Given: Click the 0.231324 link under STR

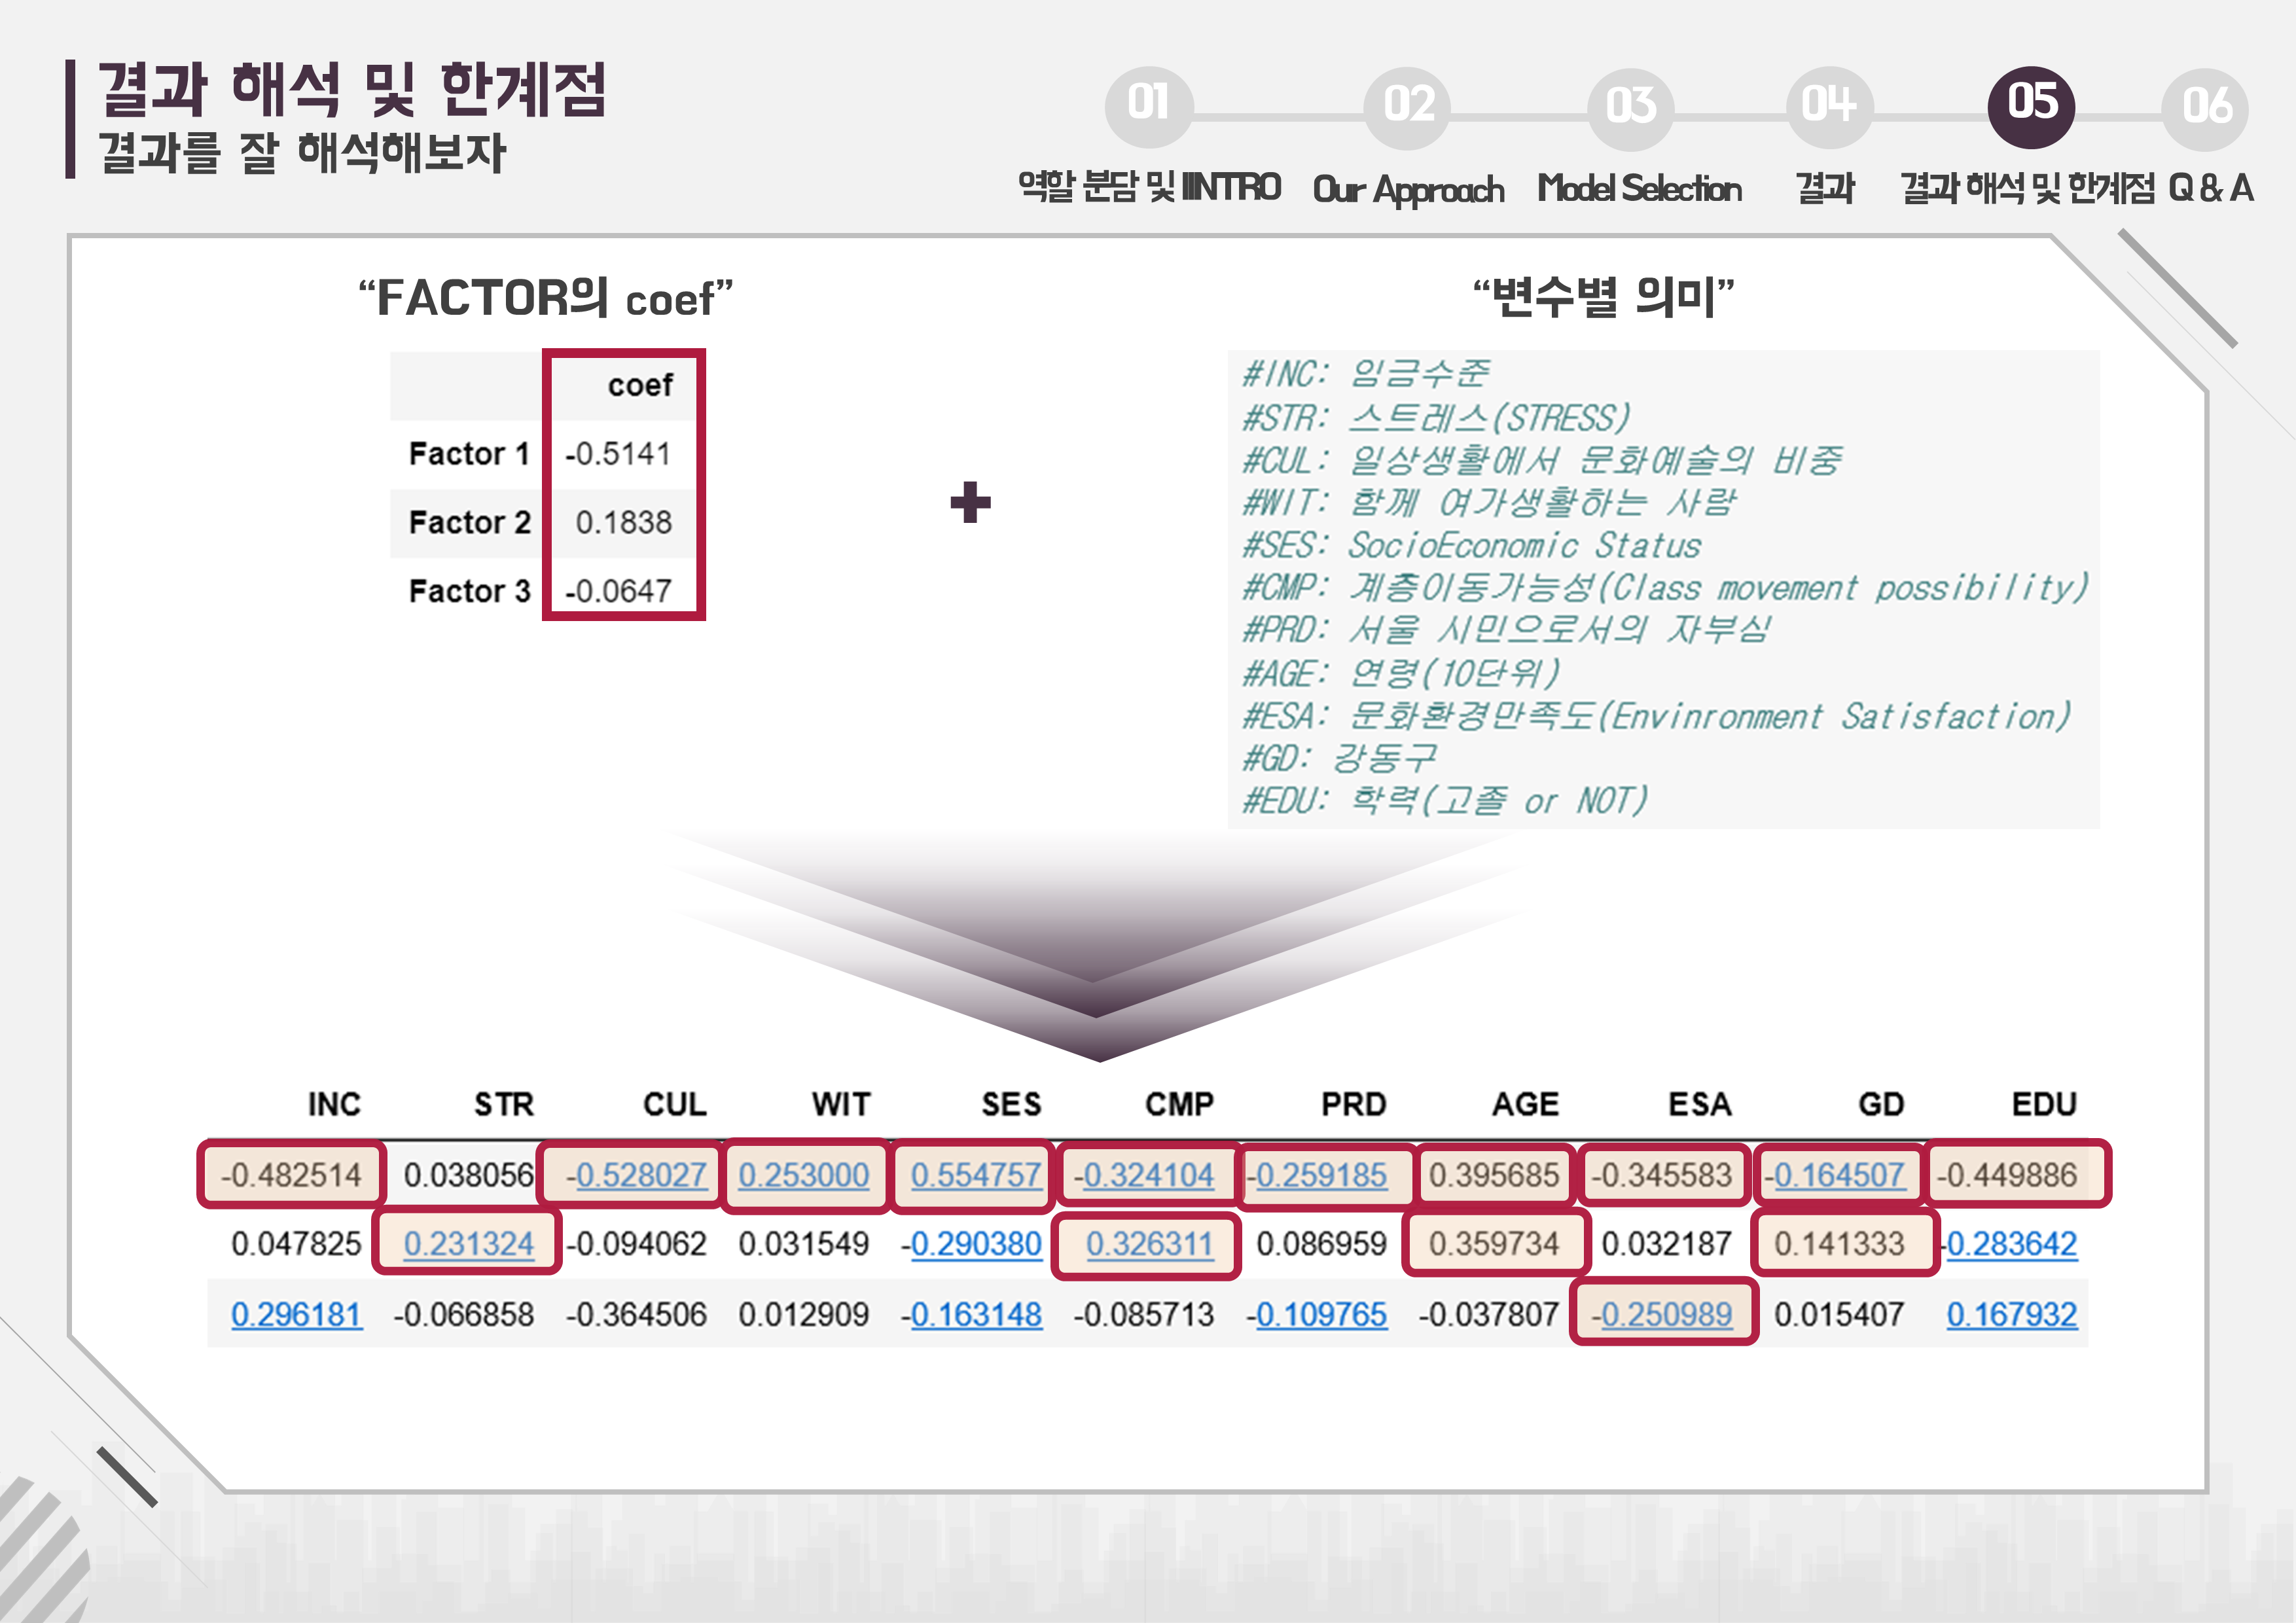Looking at the screenshot, I should (x=468, y=1244).
